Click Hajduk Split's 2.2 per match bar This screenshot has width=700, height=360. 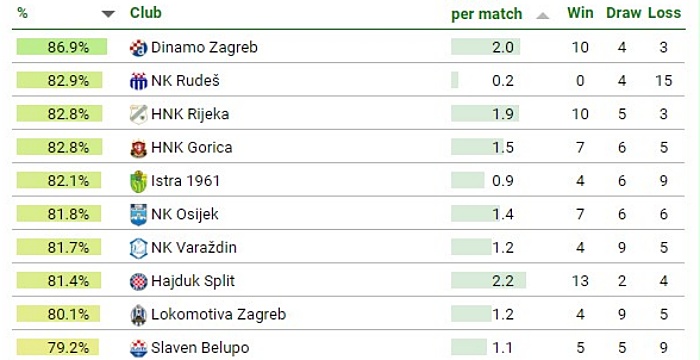[488, 280]
